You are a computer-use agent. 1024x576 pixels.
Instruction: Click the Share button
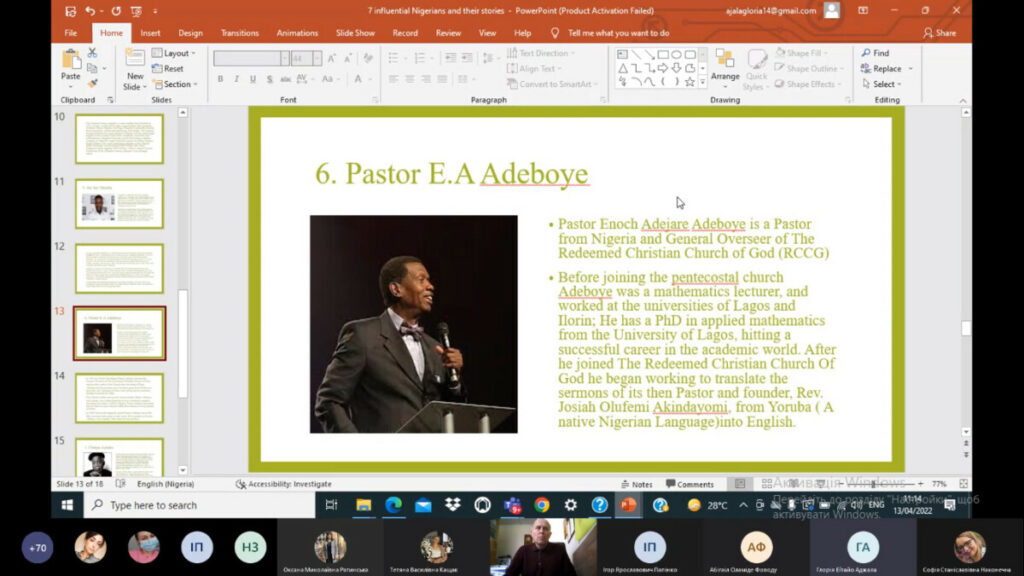coord(939,33)
